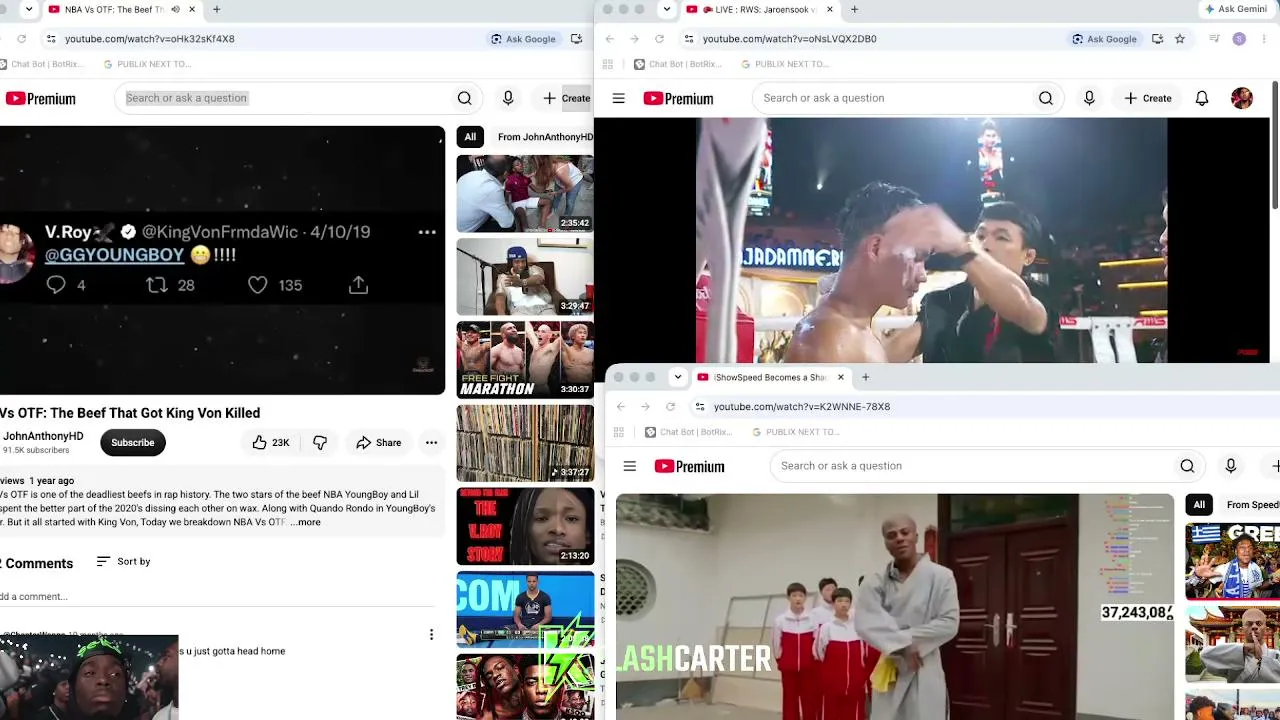Open the options menu for the head home comment

click(x=431, y=635)
